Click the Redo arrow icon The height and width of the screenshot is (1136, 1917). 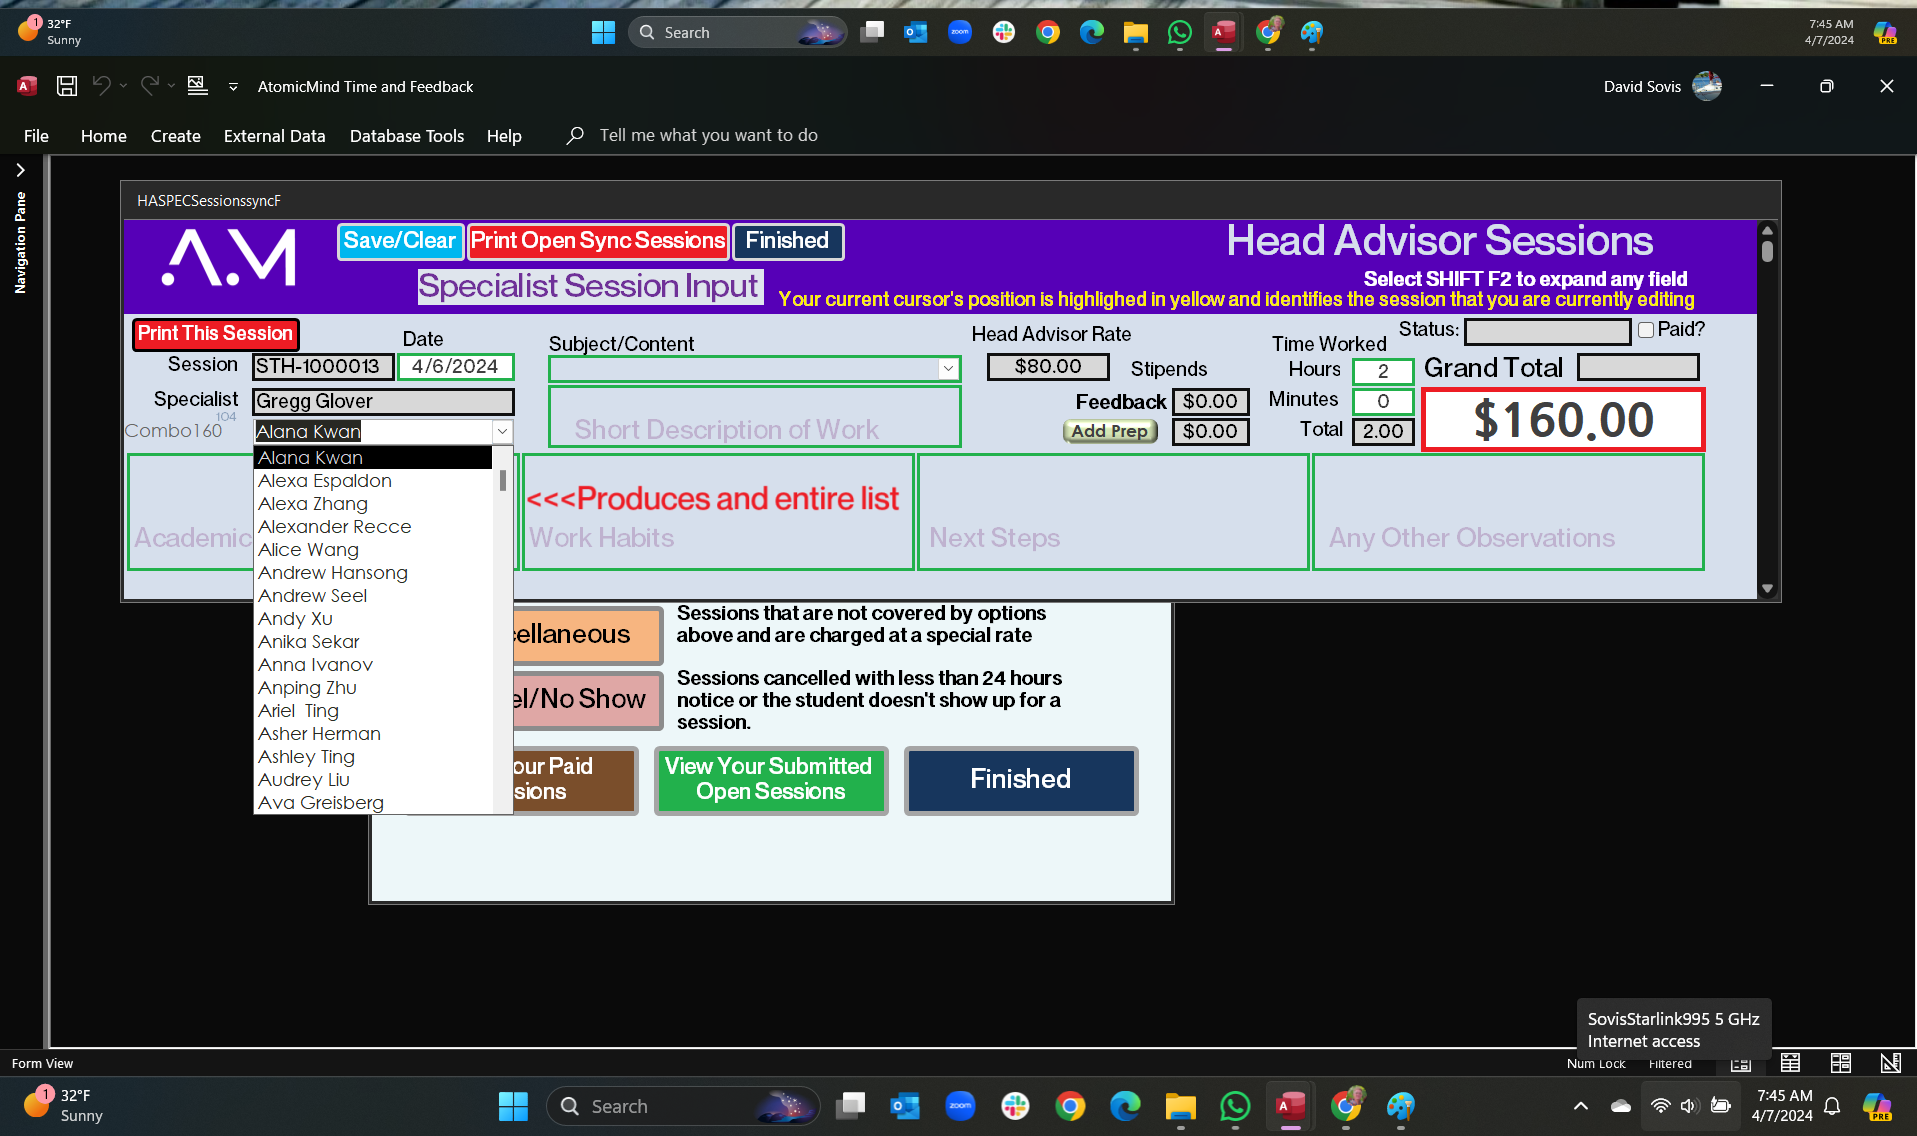tap(149, 86)
